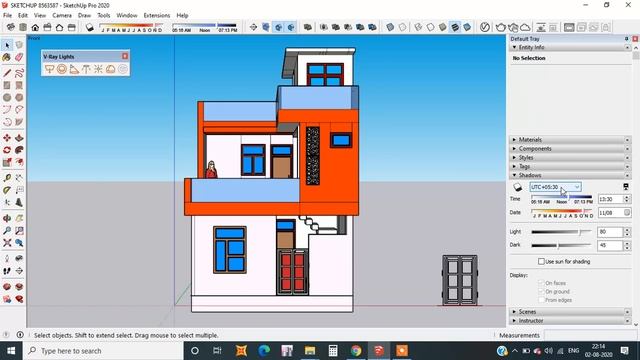The height and width of the screenshot is (360, 640).
Task: Open the Window menu
Action: click(127, 16)
